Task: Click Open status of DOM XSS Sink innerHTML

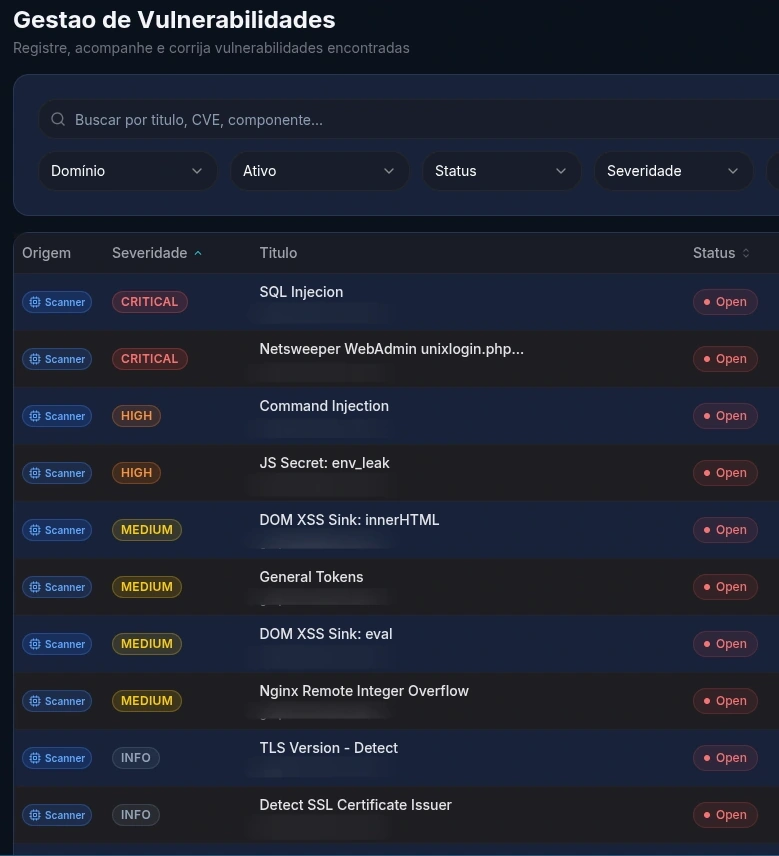Action: pos(725,530)
